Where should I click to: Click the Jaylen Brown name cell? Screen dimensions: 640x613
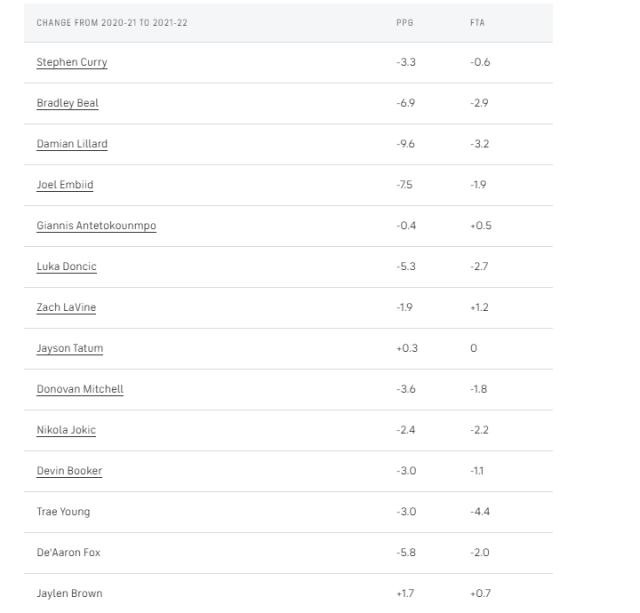click(69, 594)
